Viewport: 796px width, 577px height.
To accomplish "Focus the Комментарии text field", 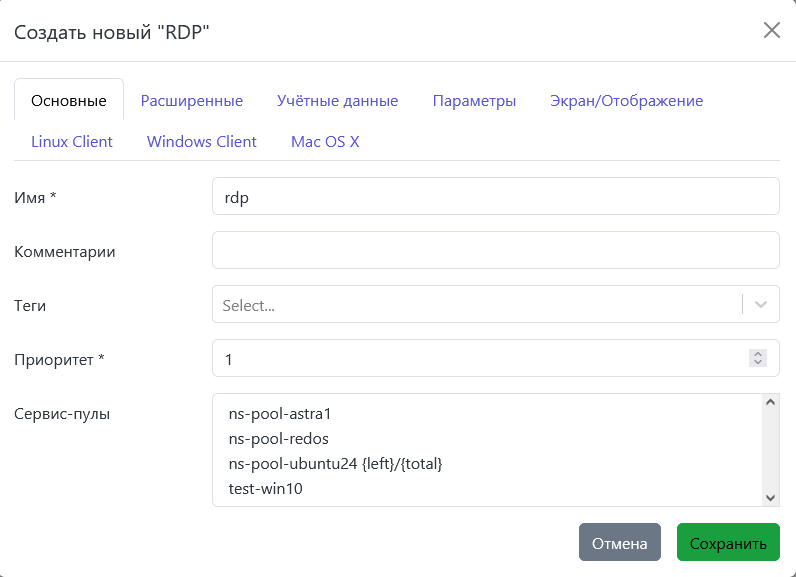I will click(x=495, y=251).
